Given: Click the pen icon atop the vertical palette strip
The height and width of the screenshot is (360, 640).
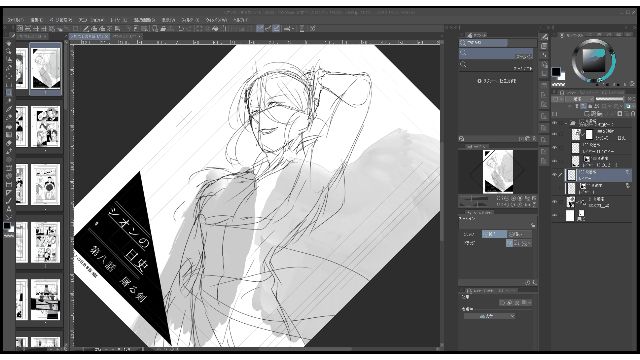Looking at the screenshot, I should [x=544, y=37].
